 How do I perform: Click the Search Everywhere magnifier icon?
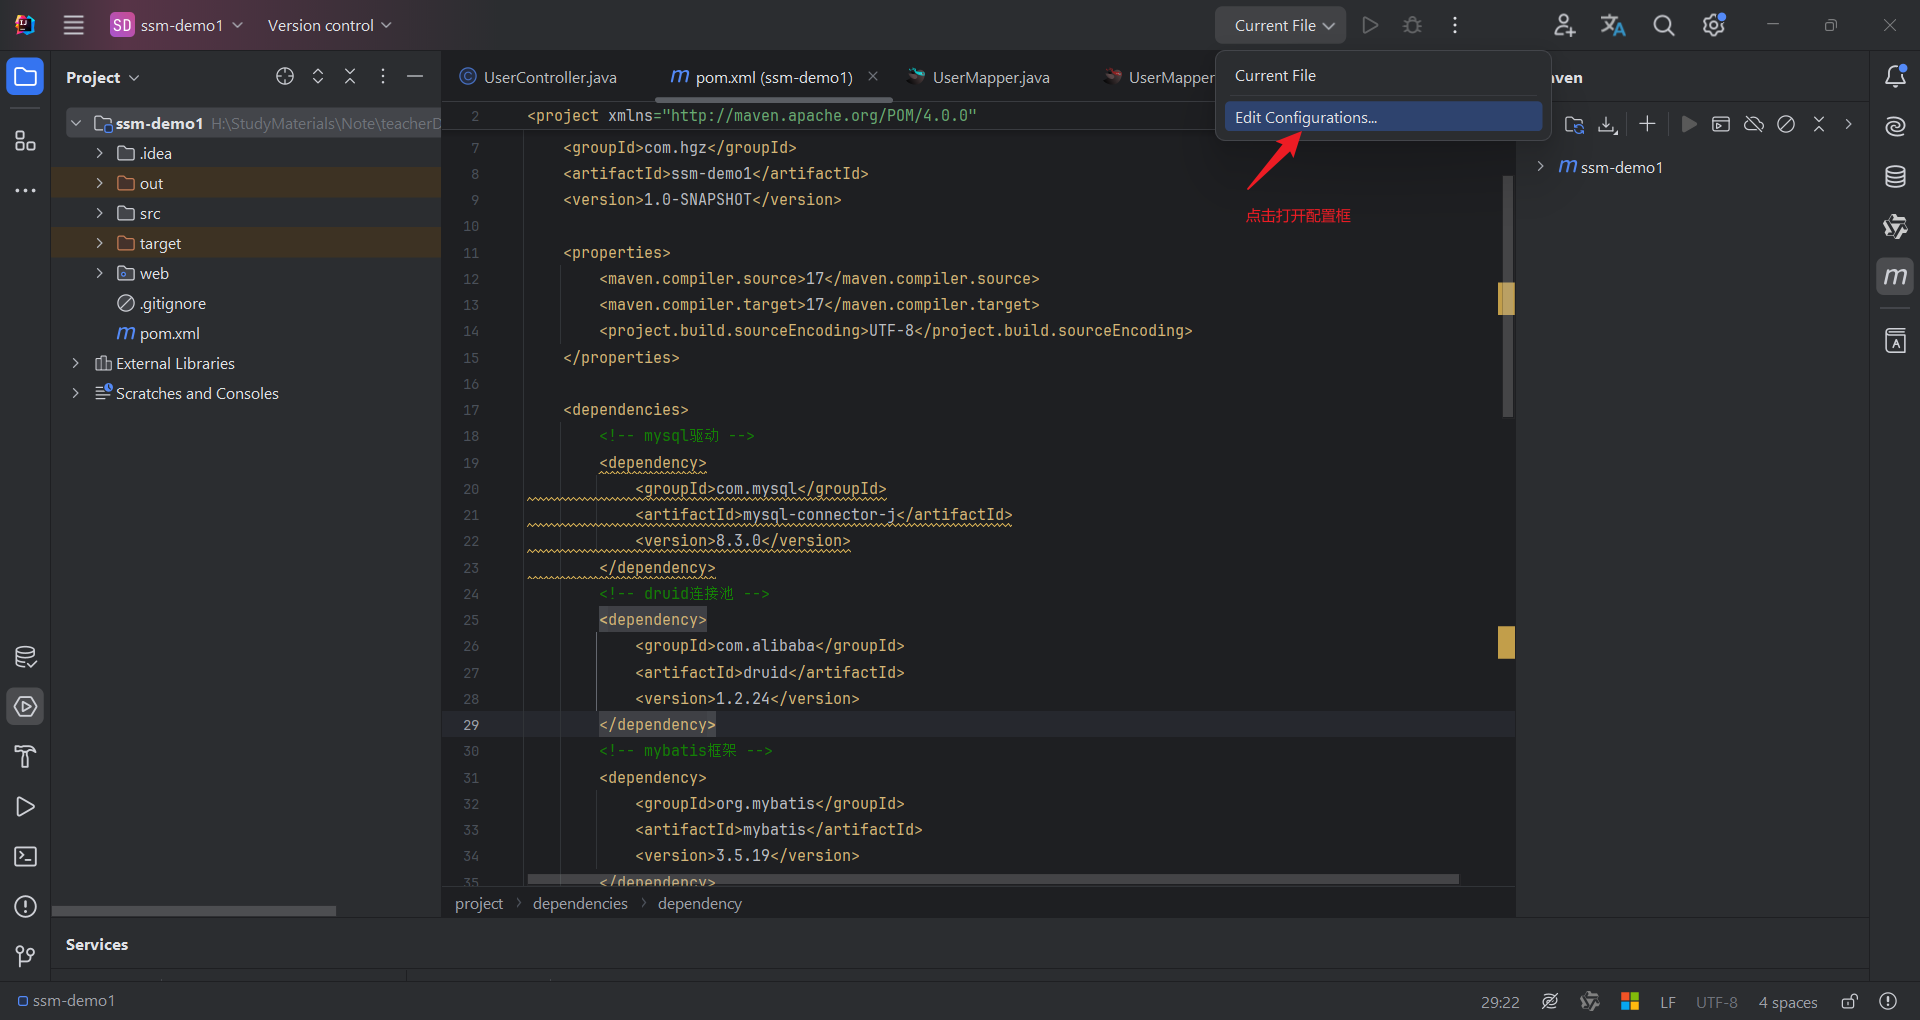pos(1663,25)
